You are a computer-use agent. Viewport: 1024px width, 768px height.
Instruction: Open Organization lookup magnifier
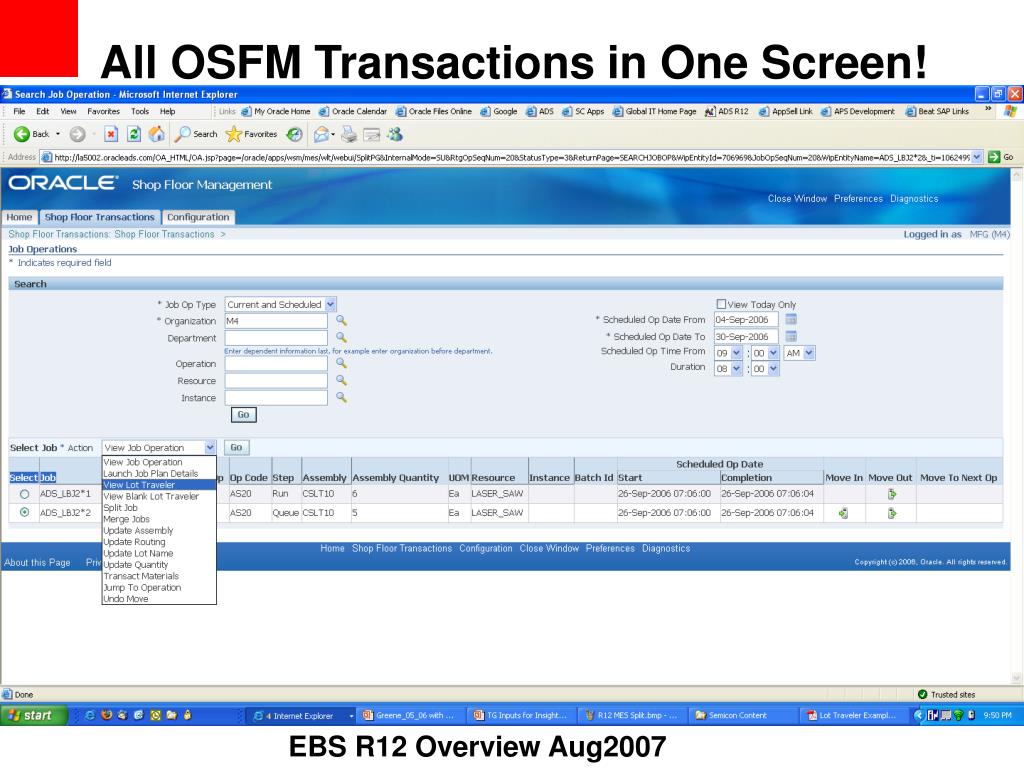tap(341, 321)
